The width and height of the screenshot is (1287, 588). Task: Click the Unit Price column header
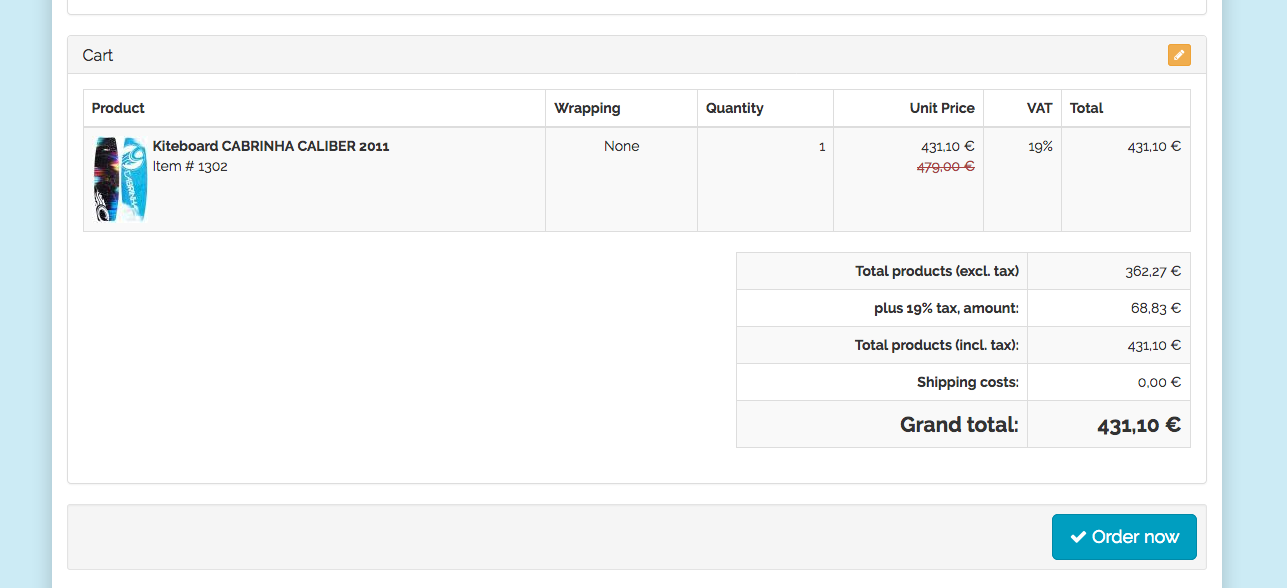click(x=941, y=108)
